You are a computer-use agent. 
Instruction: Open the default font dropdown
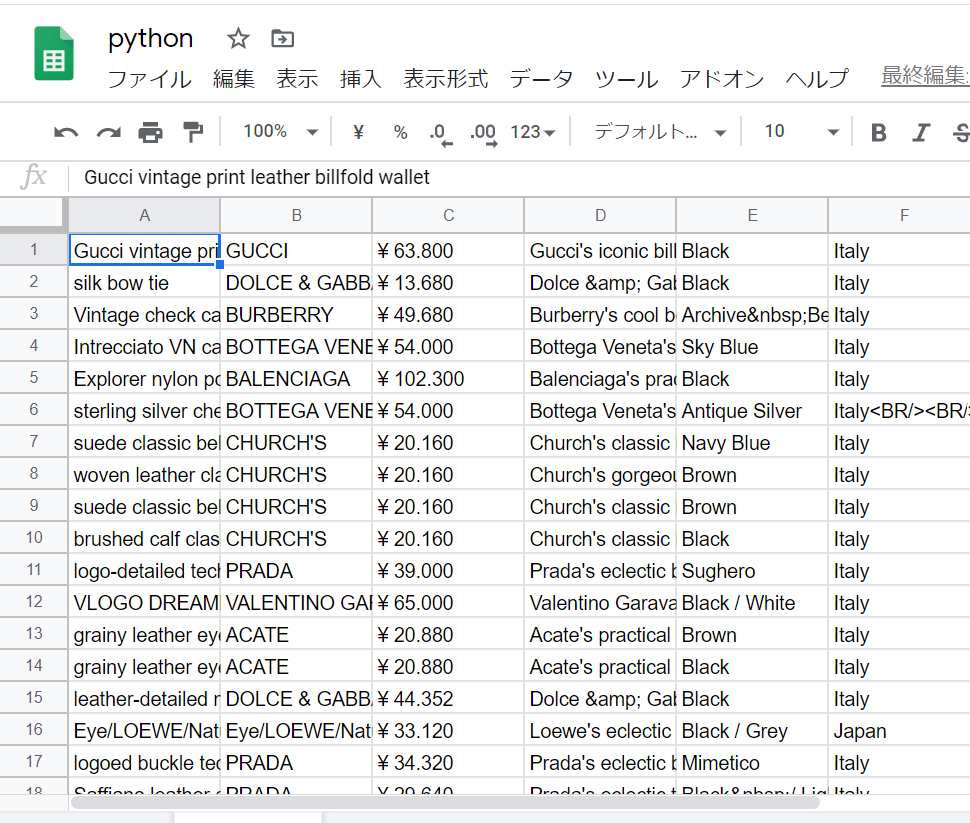coord(660,132)
